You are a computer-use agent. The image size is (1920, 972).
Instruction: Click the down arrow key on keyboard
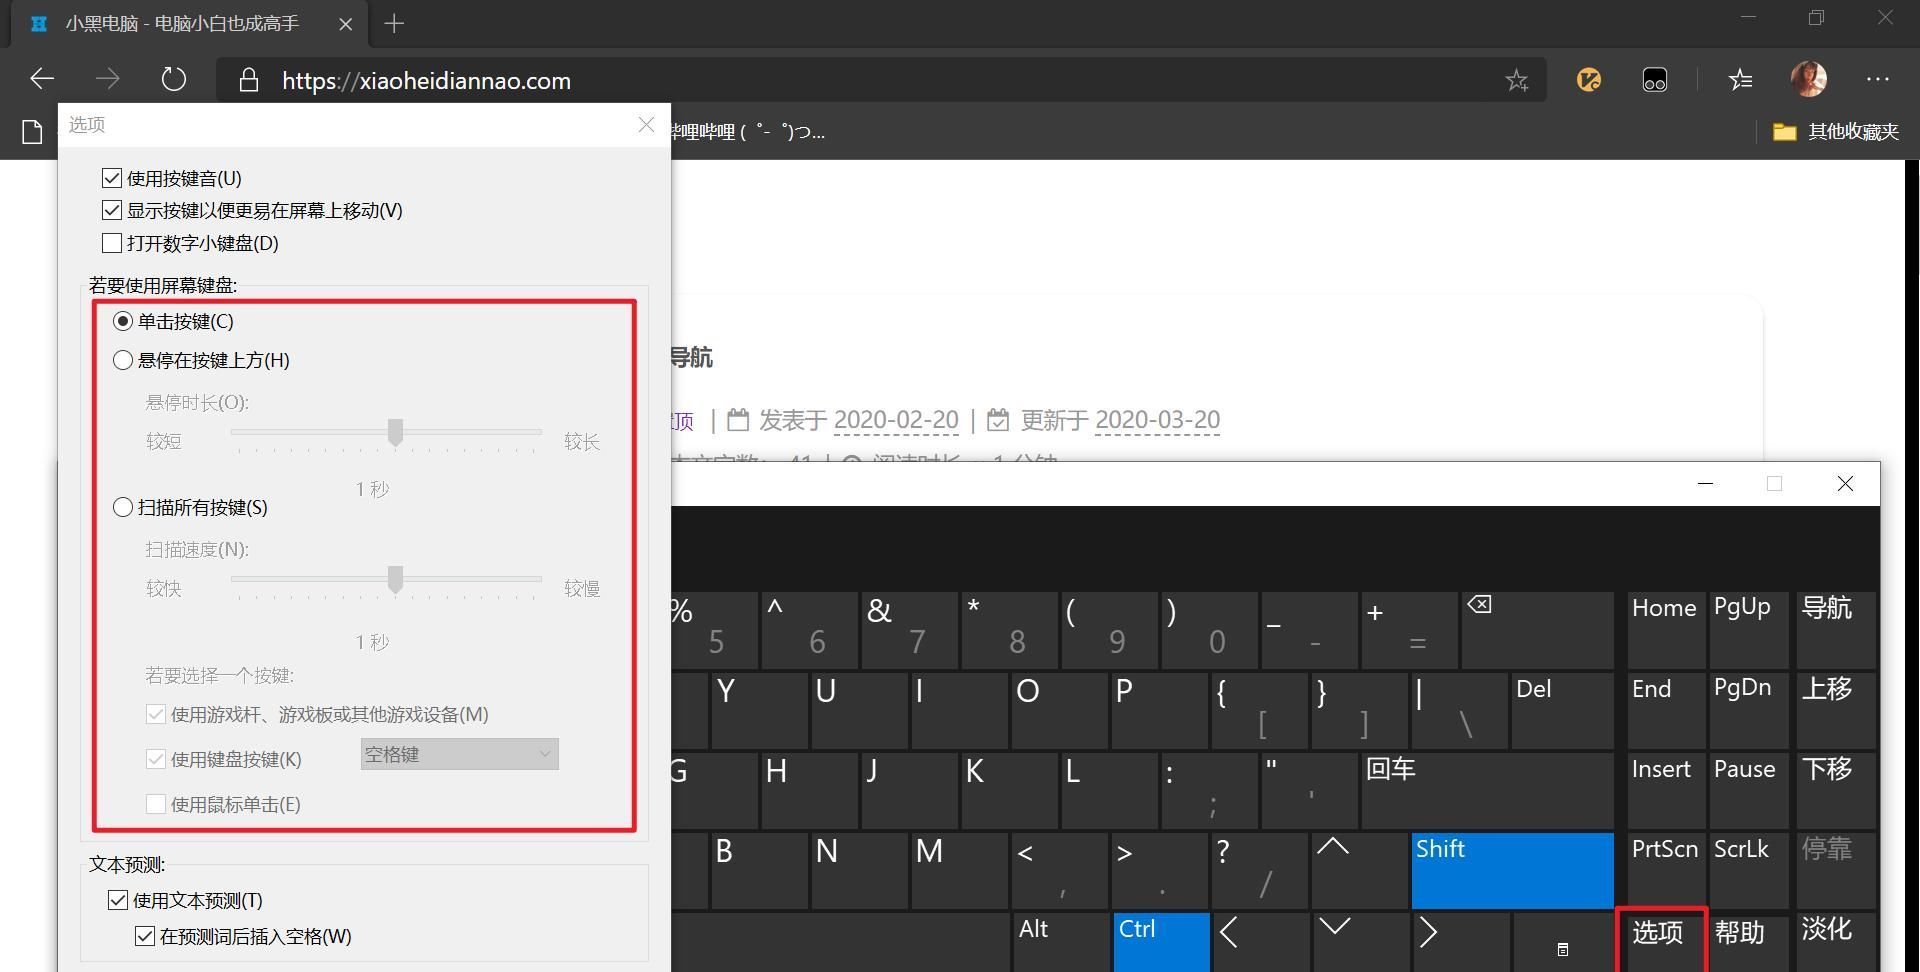[1360, 942]
